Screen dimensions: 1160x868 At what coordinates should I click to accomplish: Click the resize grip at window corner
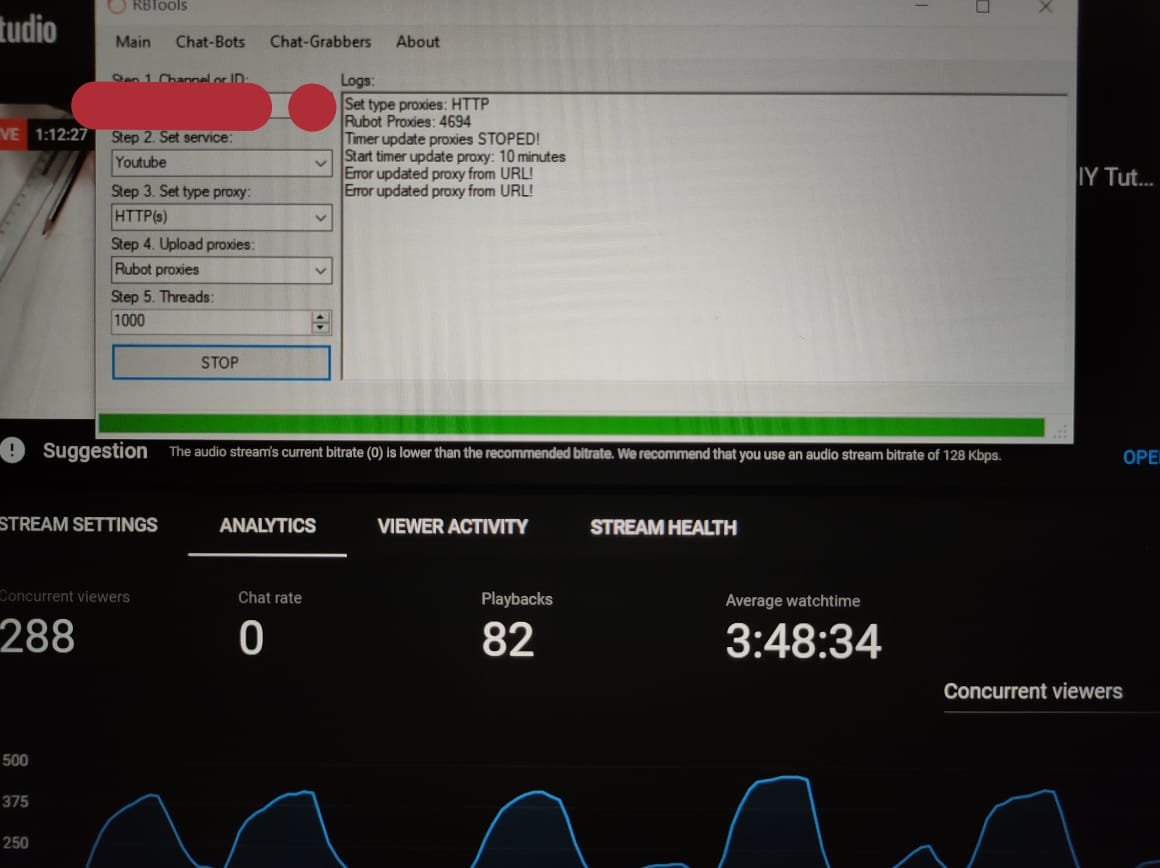coord(1059,431)
